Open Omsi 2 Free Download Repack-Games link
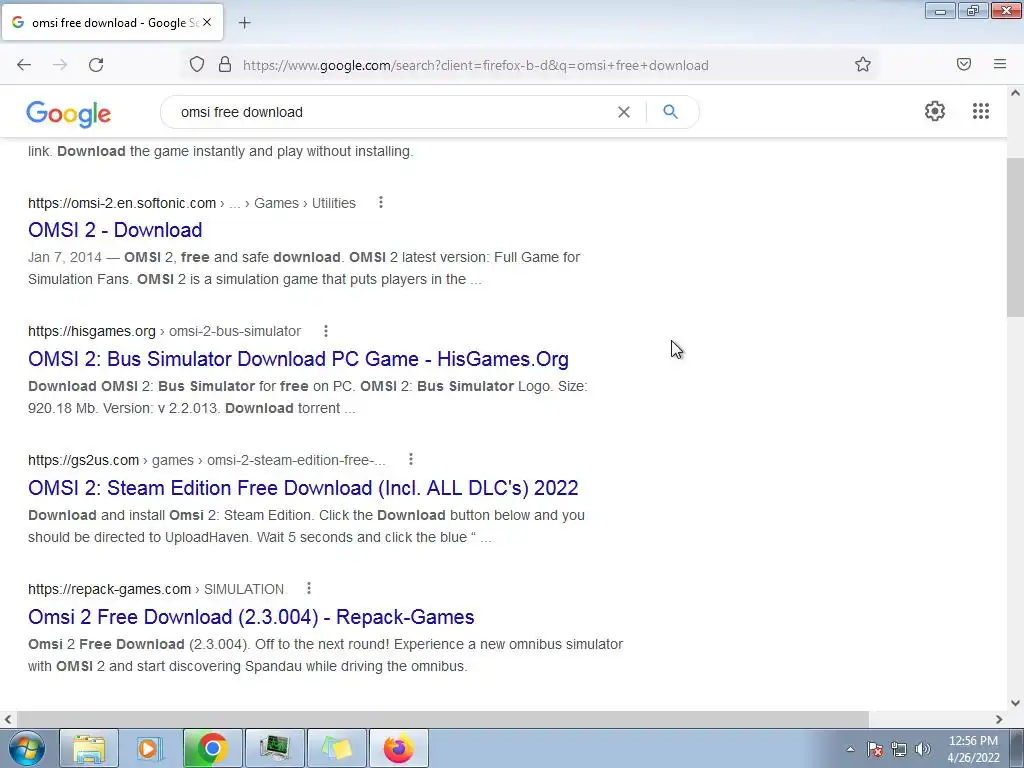The width and height of the screenshot is (1024, 768). pos(251,616)
